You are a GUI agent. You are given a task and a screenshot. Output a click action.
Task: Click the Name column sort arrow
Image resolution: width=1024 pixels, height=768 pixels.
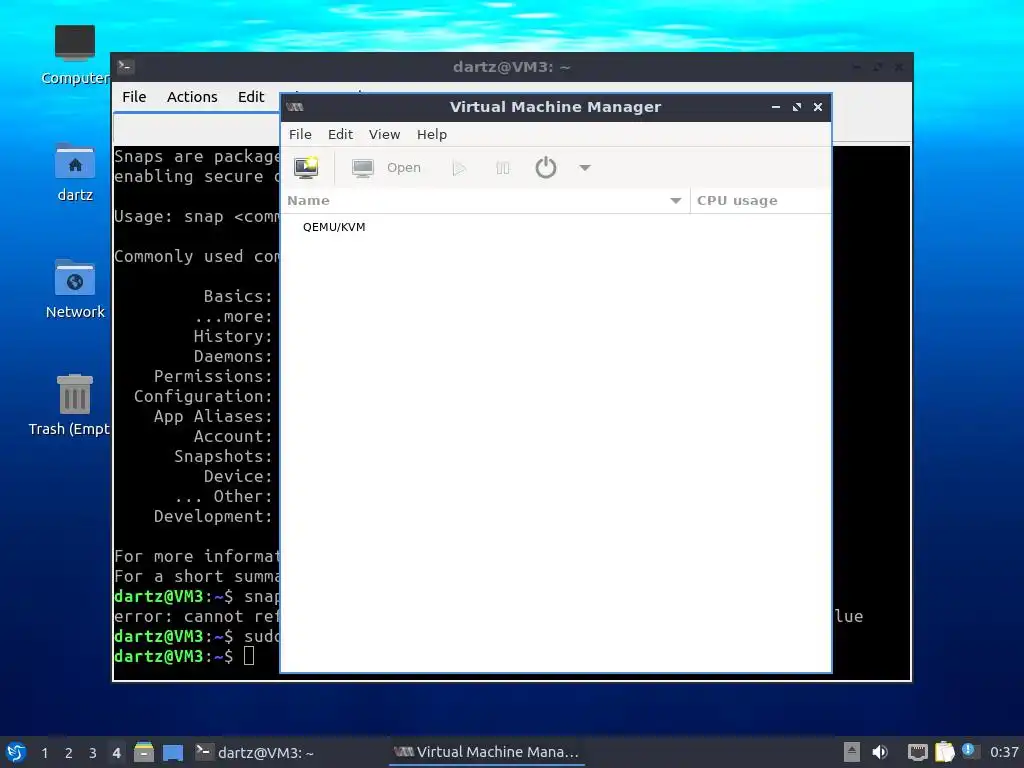pyautogui.click(x=676, y=201)
